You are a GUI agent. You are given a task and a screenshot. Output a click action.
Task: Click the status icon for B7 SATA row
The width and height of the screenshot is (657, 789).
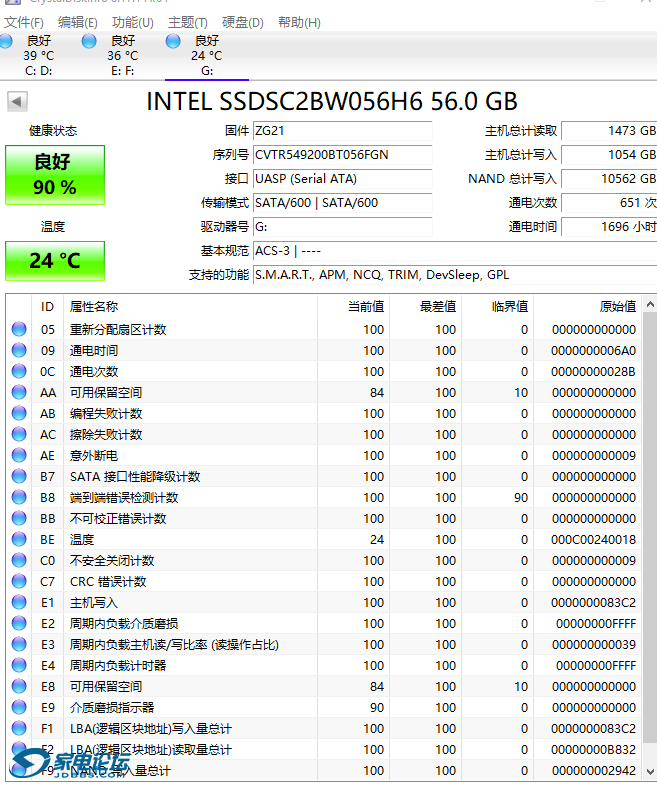[x=19, y=476]
